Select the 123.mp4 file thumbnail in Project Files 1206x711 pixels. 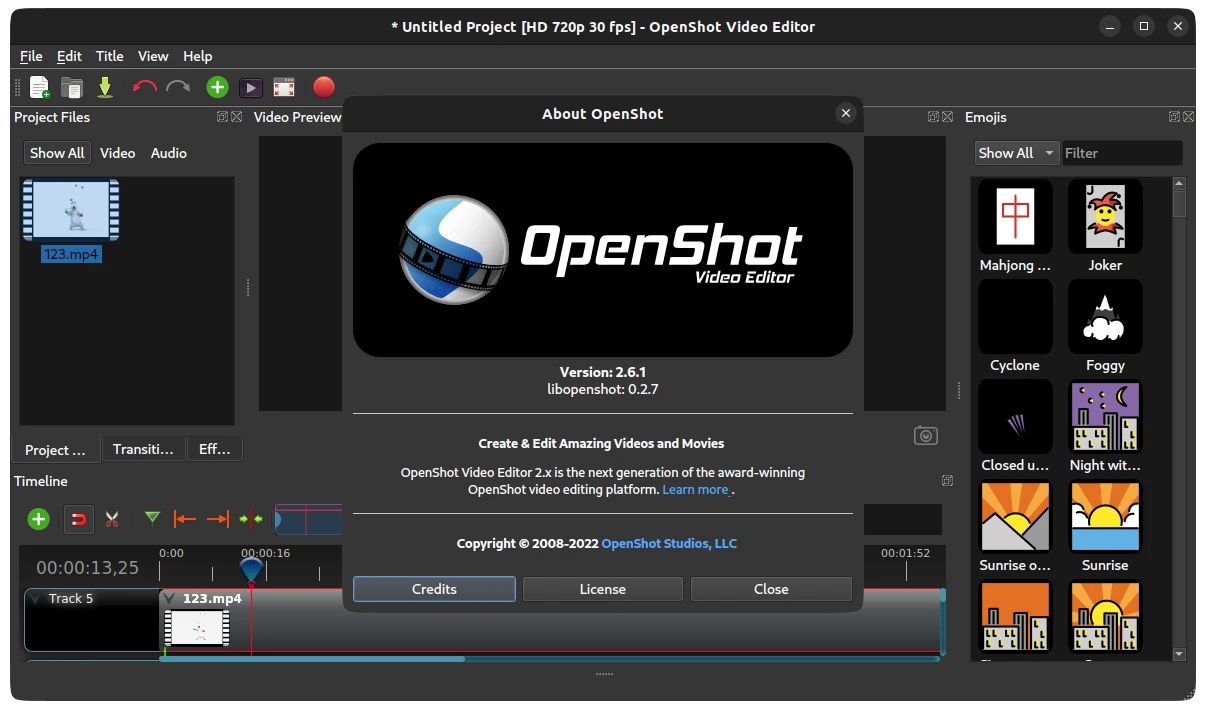click(x=70, y=211)
